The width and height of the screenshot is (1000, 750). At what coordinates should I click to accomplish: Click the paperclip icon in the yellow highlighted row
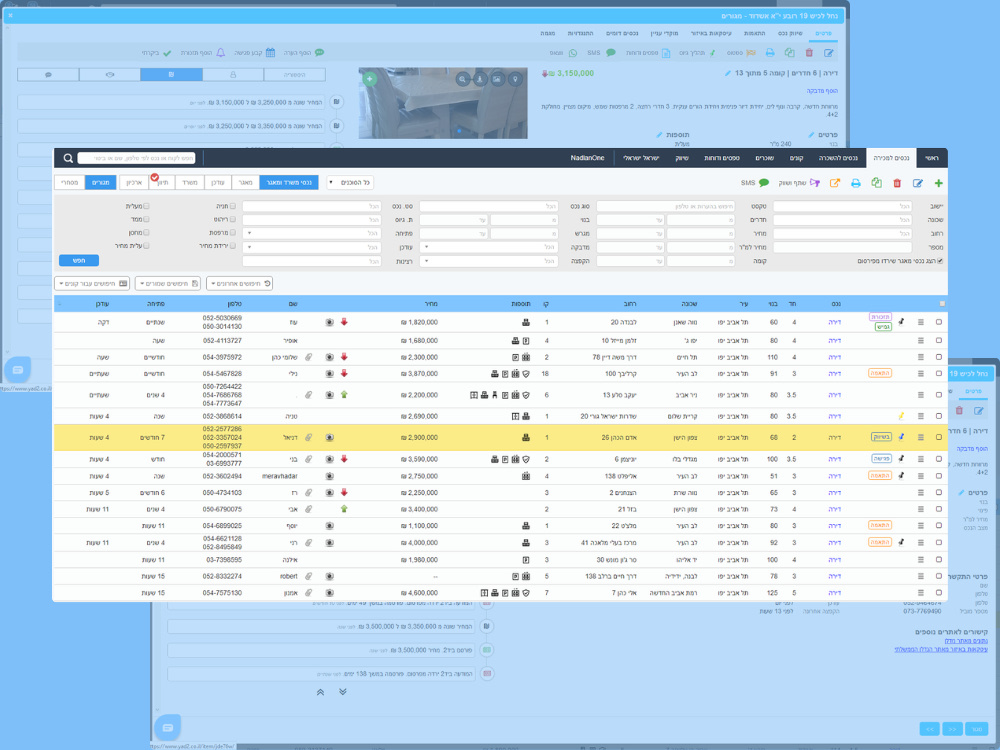click(309, 438)
